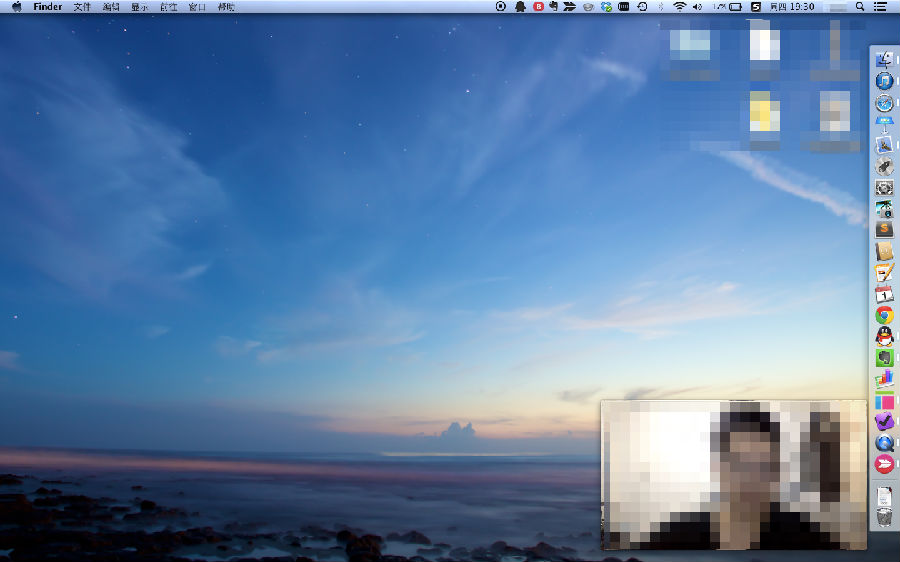Open Finder from the dock
The image size is (900, 562).
pyautogui.click(x=884, y=60)
